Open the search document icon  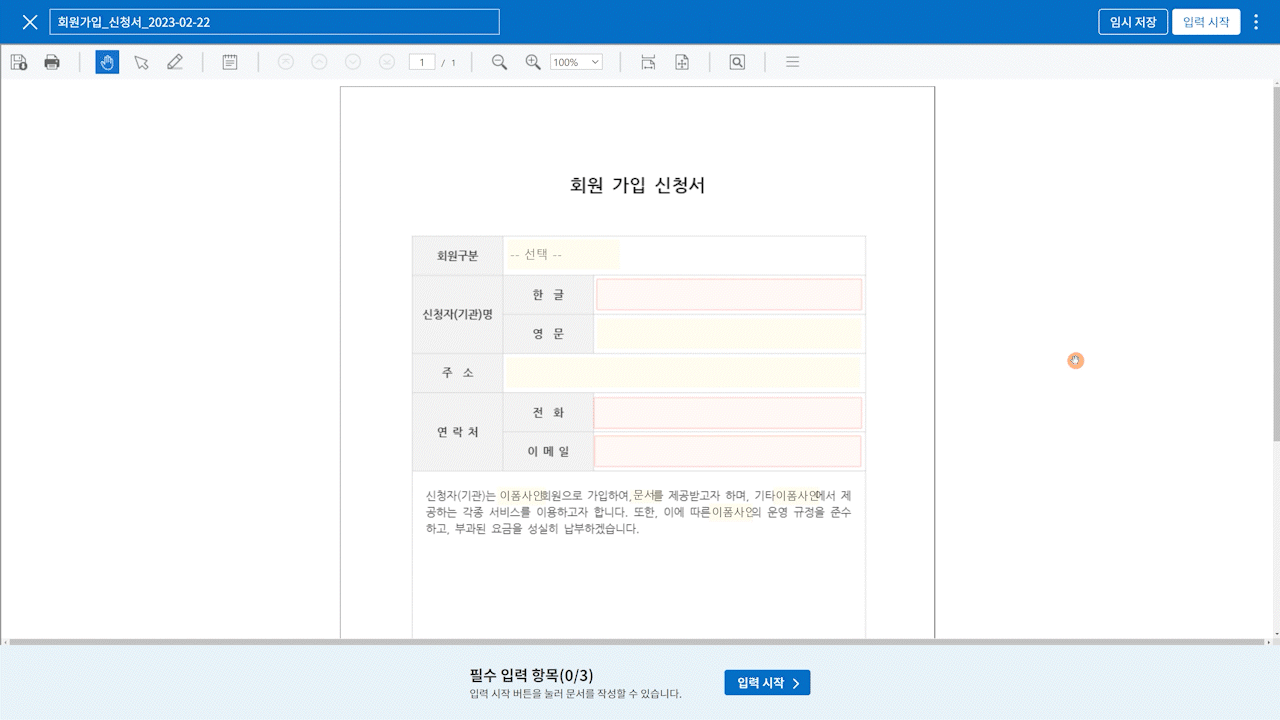737,62
